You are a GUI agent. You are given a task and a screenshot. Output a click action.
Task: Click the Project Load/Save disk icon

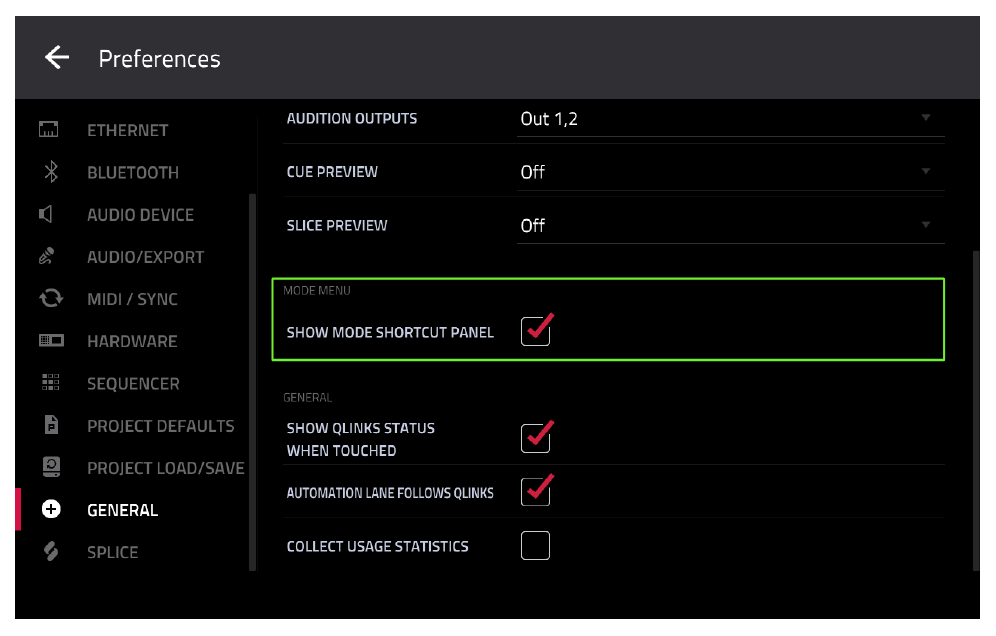coord(51,467)
